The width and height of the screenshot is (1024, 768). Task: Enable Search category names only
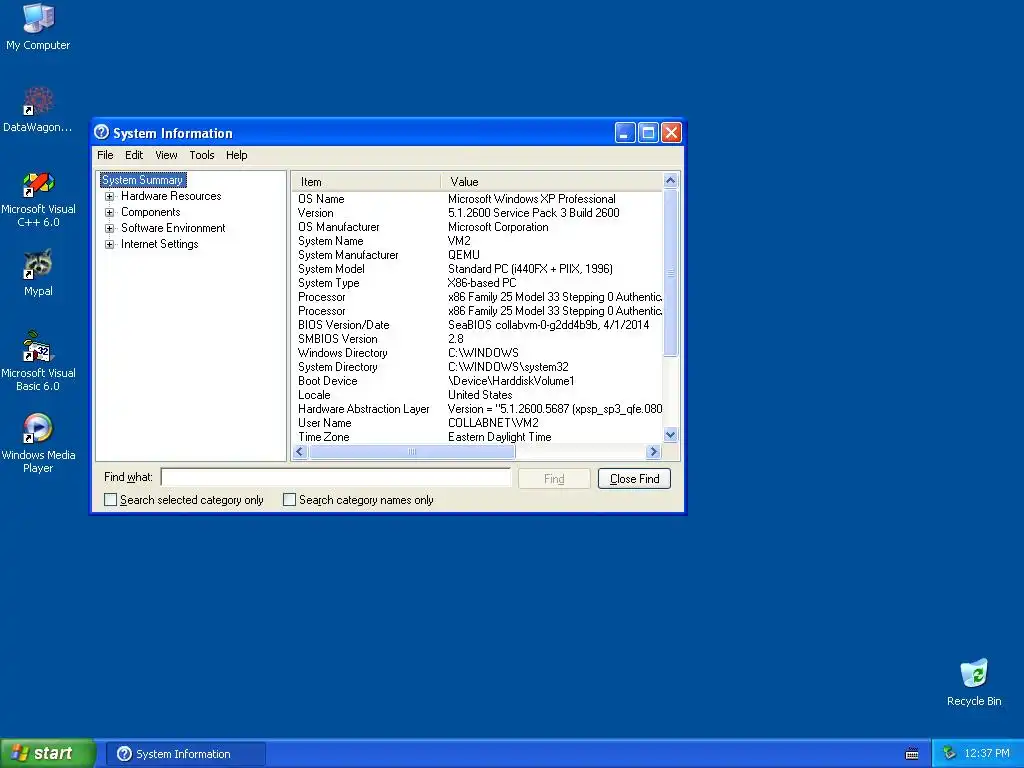pos(289,500)
